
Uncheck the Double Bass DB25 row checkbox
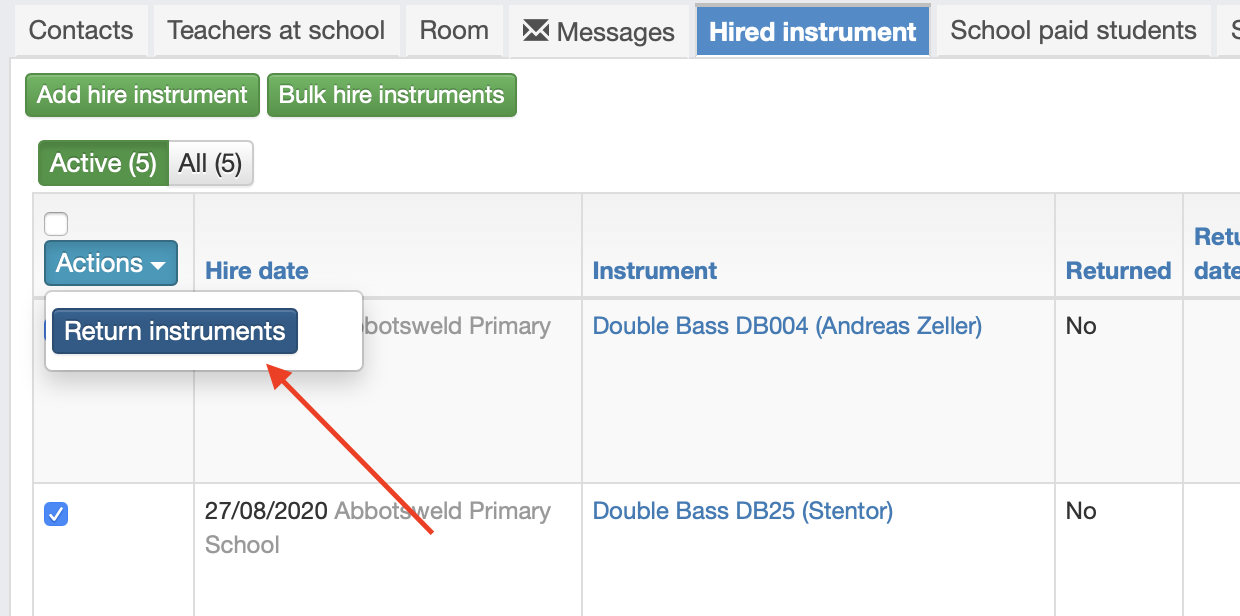pos(56,515)
